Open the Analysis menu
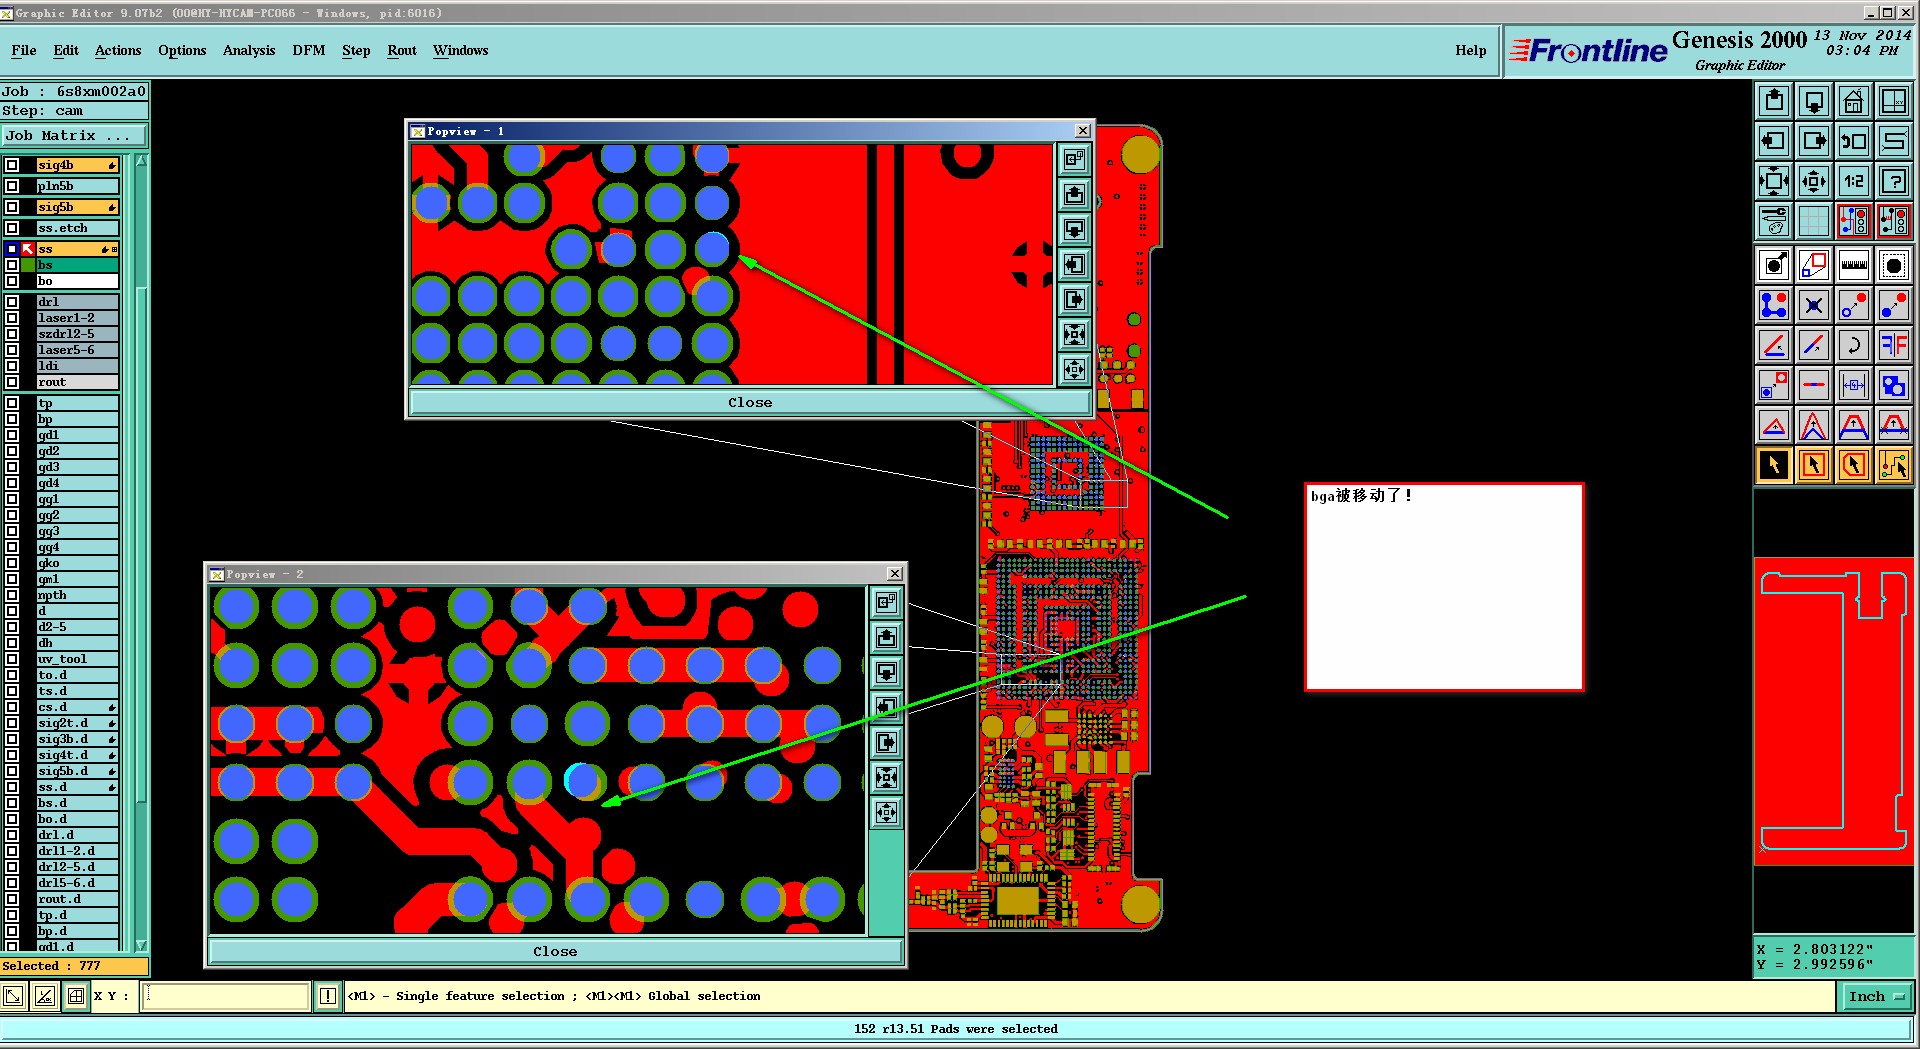The image size is (1920, 1049). pos(249,50)
